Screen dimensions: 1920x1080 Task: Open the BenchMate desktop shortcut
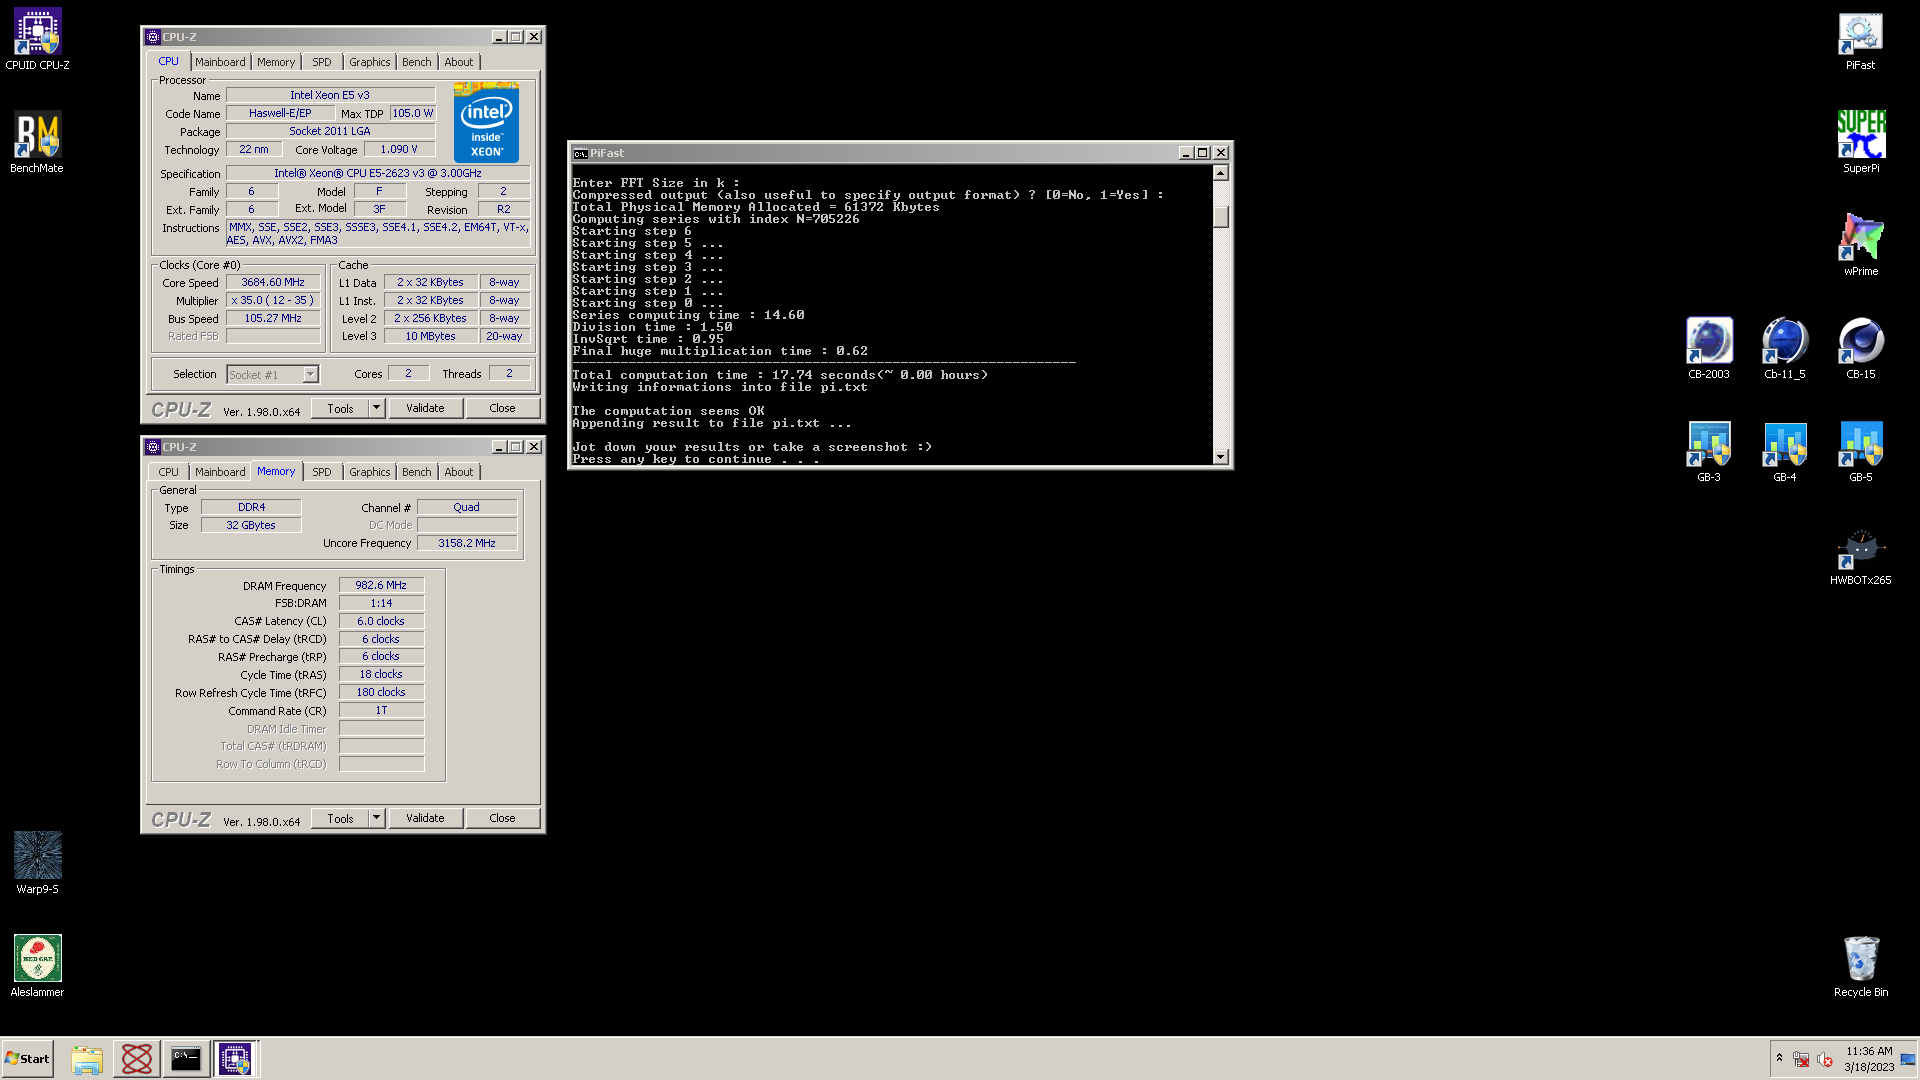click(37, 142)
